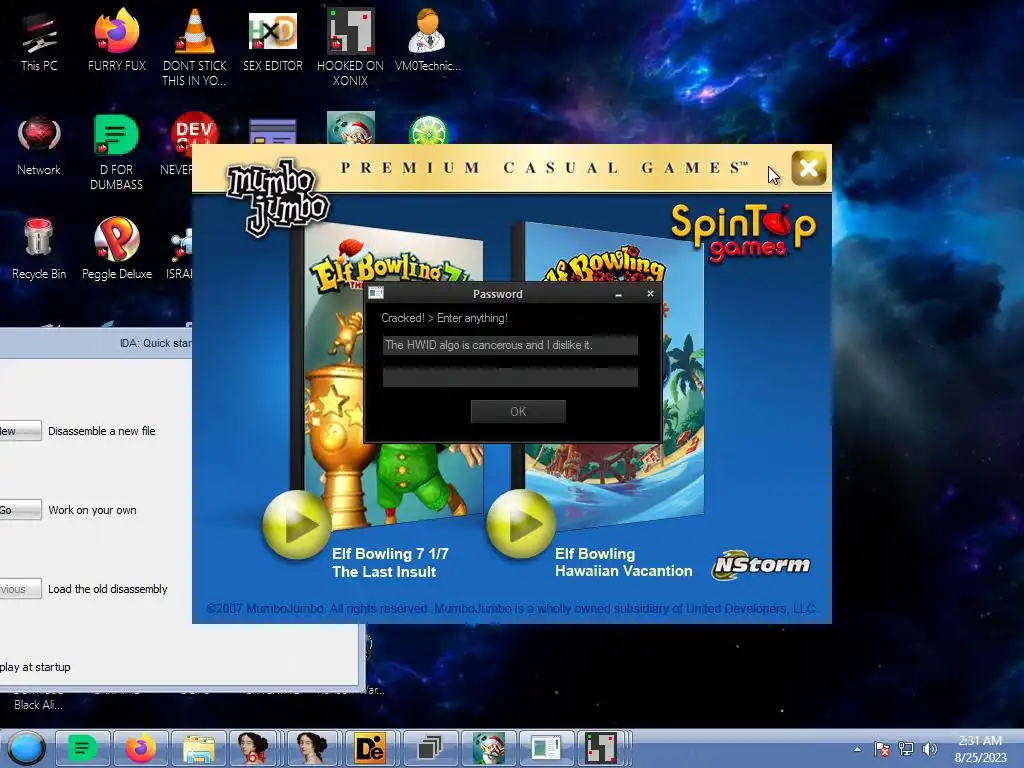Open the This PC desktop icon
The image size is (1024, 768).
[39, 41]
